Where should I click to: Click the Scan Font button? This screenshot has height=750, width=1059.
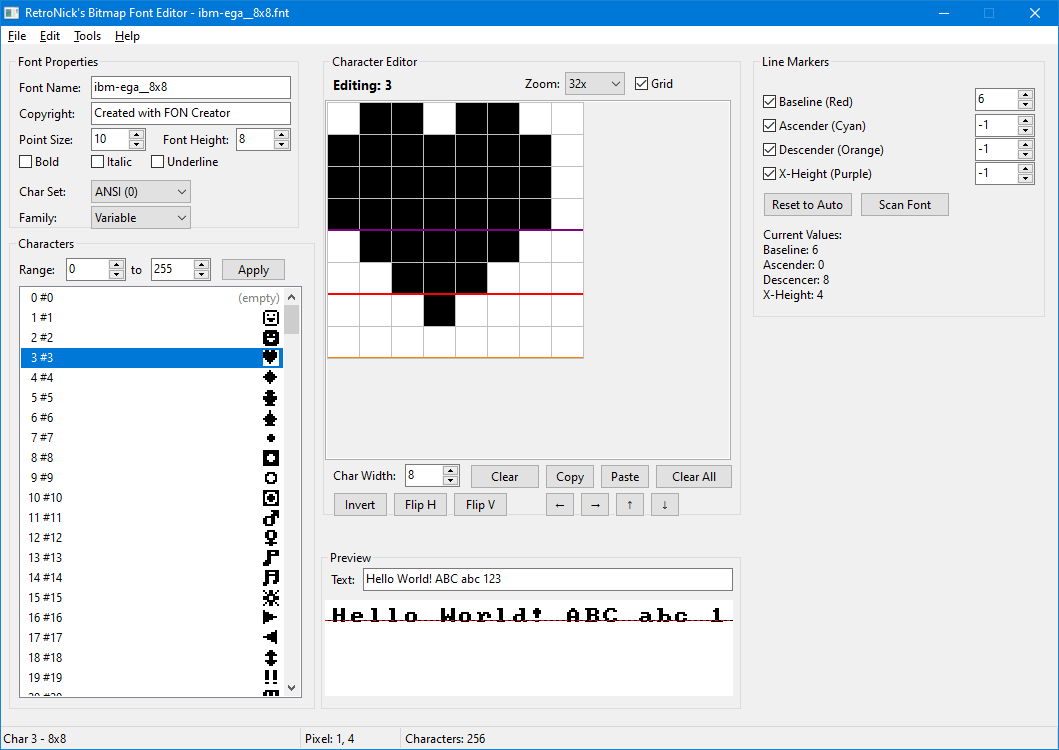point(904,205)
